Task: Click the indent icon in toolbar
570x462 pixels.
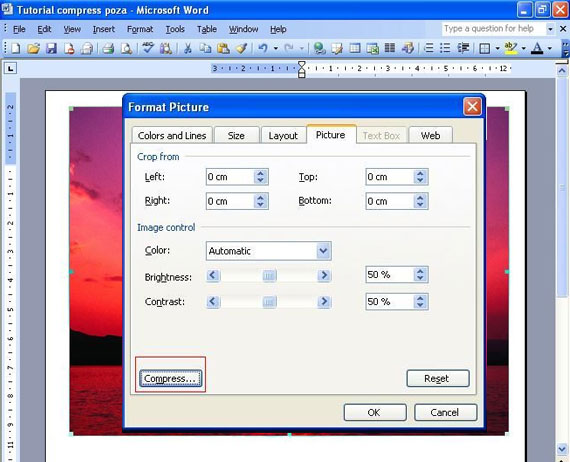Action: (463, 48)
